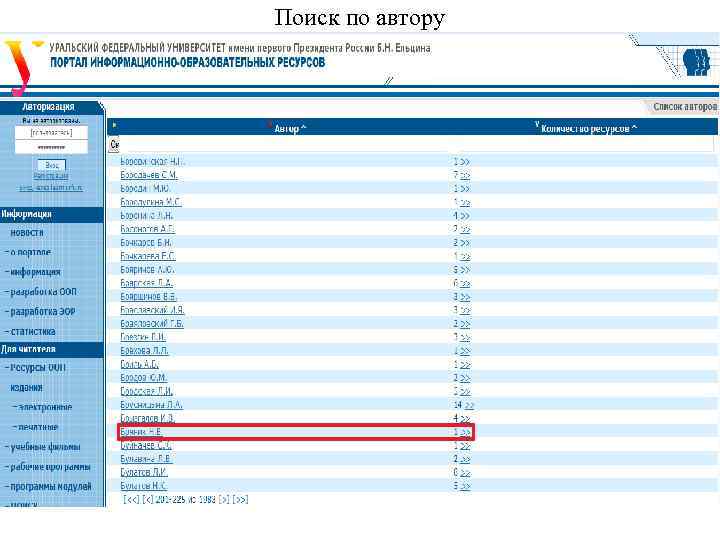Open программы модулей sidebar item
The height and width of the screenshot is (540, 720).
click(x=51, y=486)
